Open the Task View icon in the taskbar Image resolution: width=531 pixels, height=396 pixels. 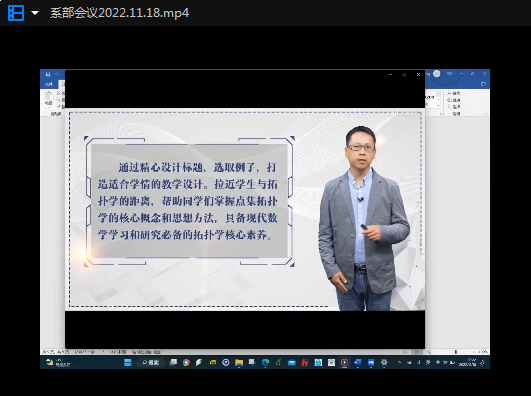[173, 362]
